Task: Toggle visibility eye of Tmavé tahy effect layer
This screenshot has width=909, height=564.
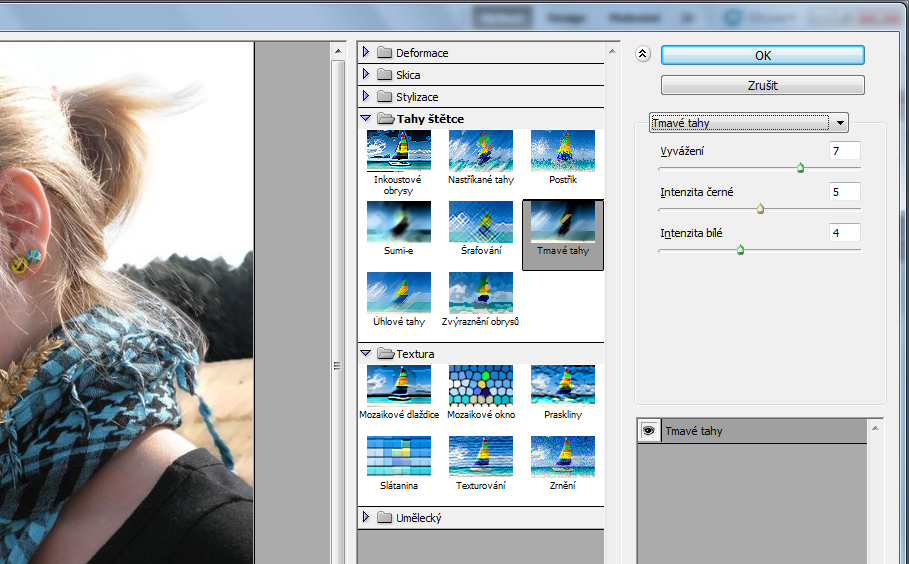Action: click(x=649, y=431)
